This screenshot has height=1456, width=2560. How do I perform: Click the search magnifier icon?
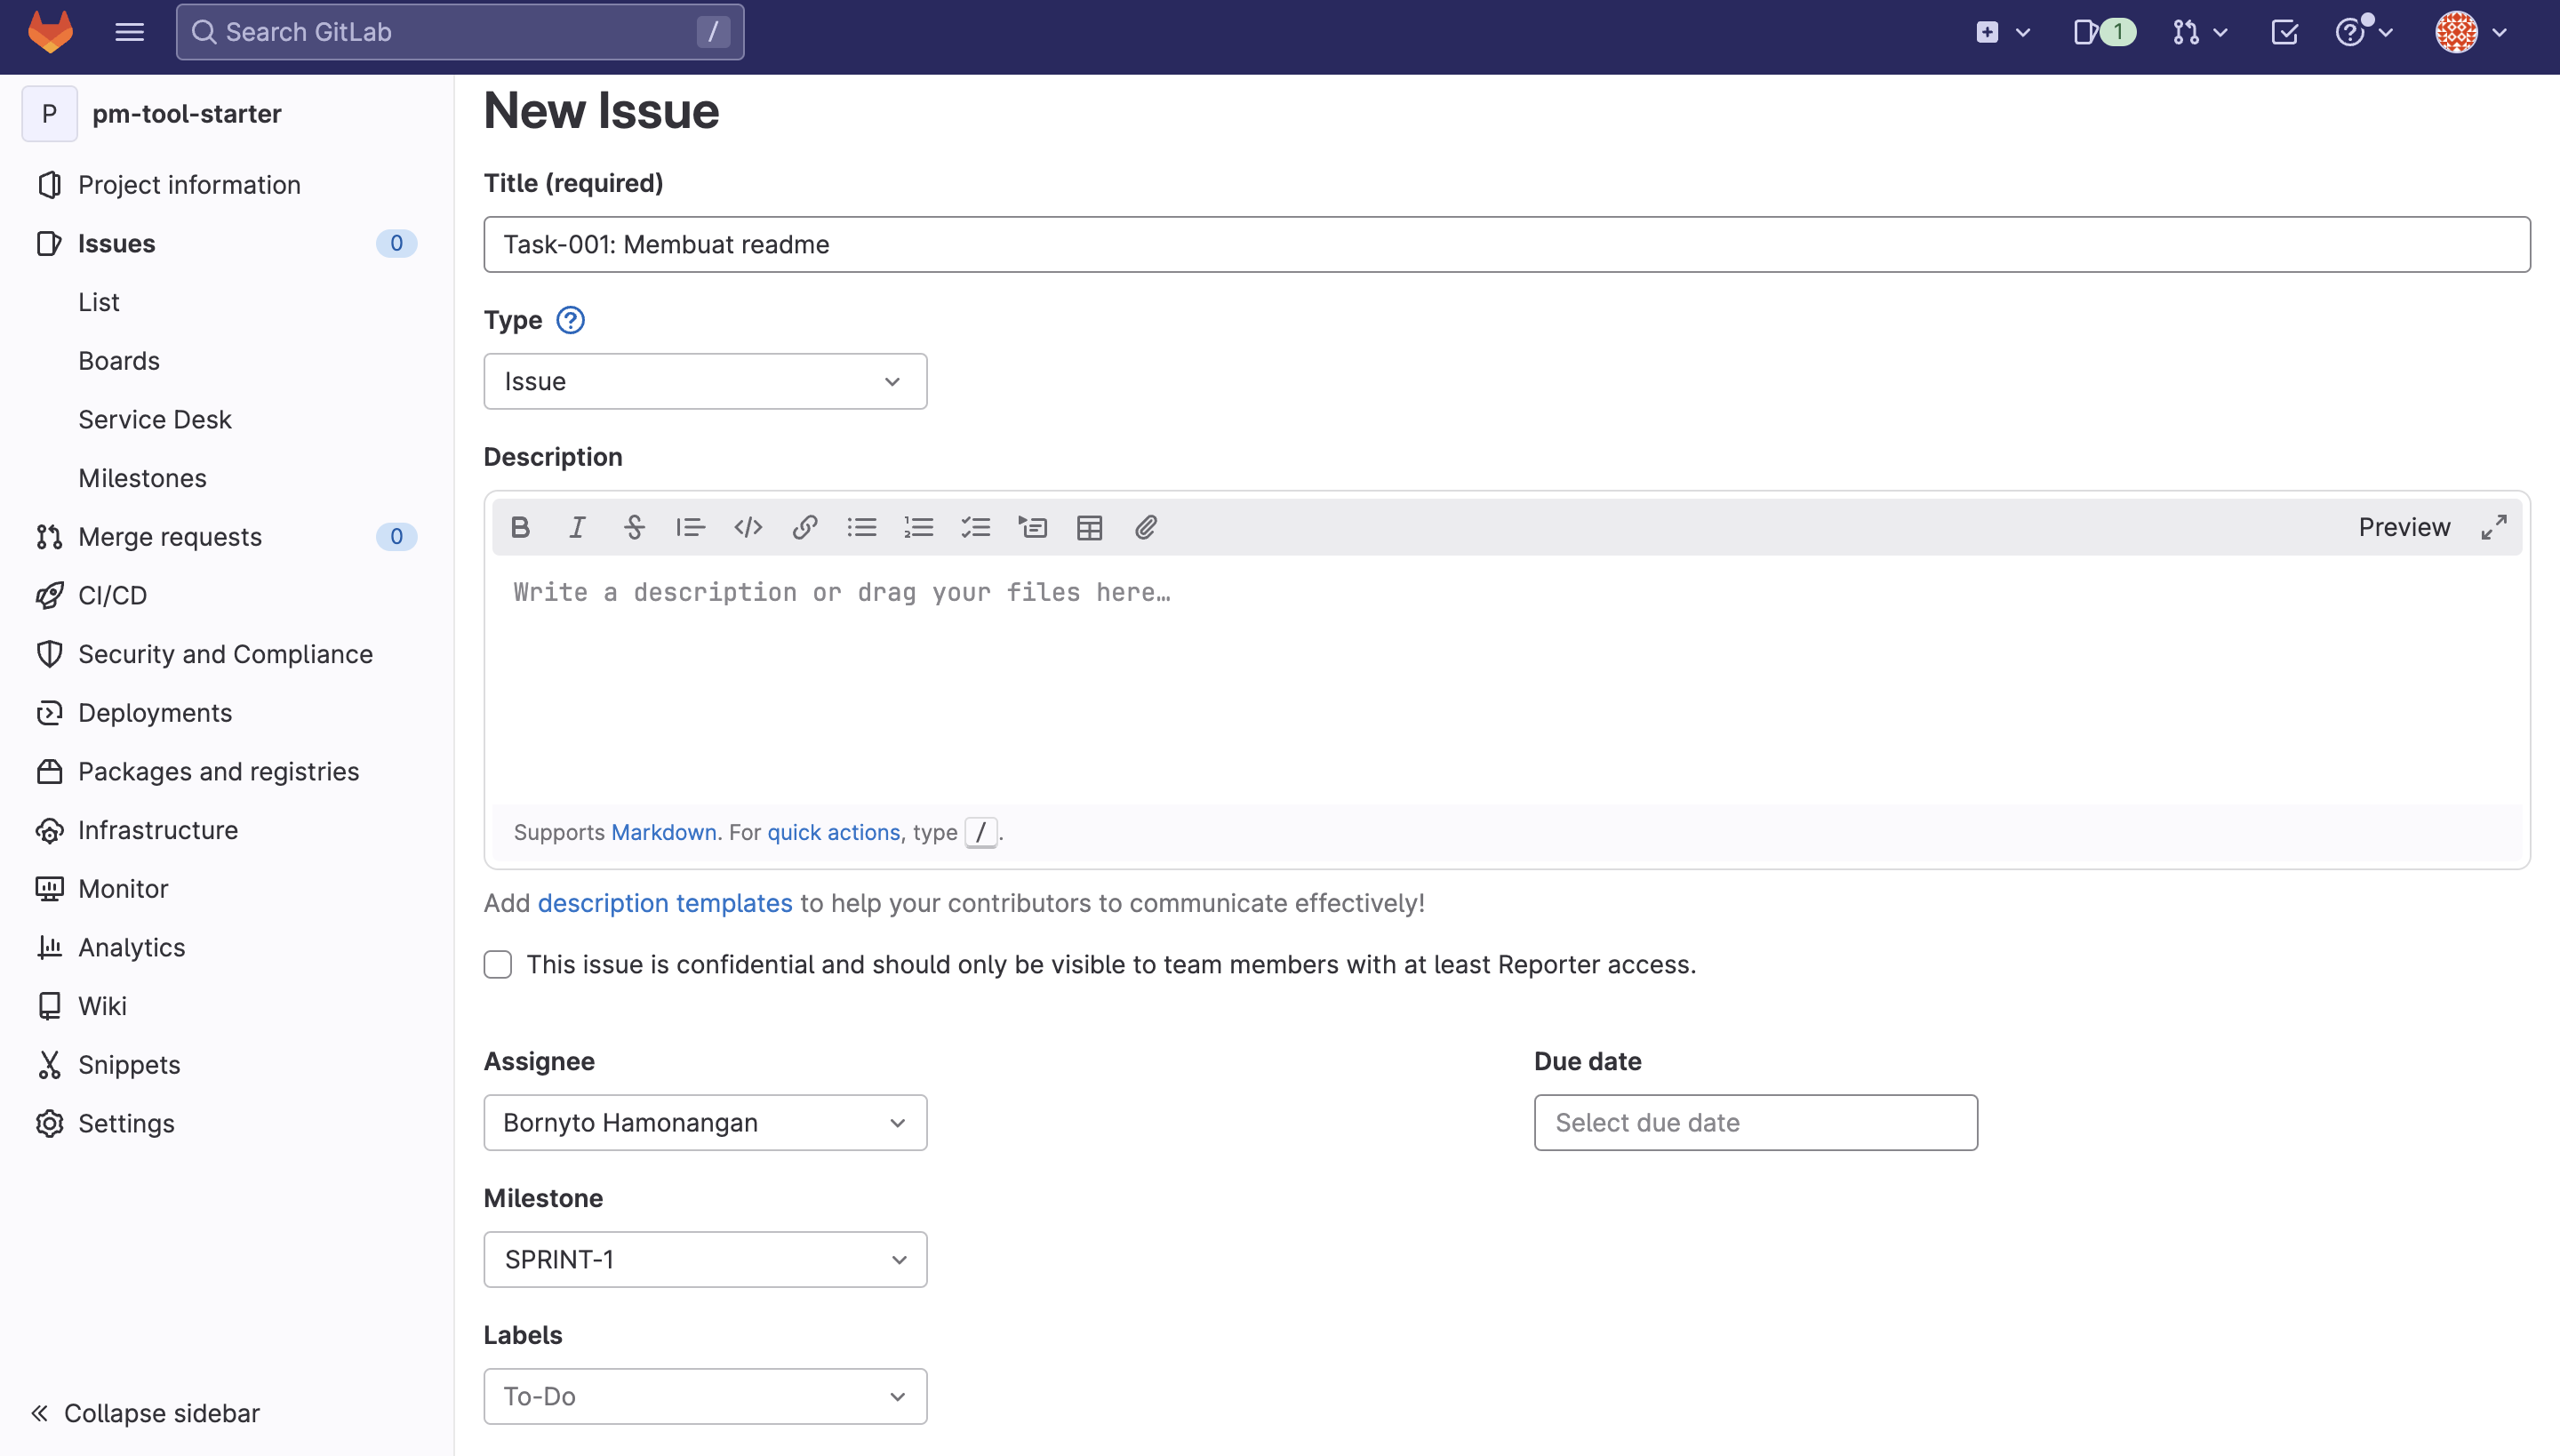[204, 32]
